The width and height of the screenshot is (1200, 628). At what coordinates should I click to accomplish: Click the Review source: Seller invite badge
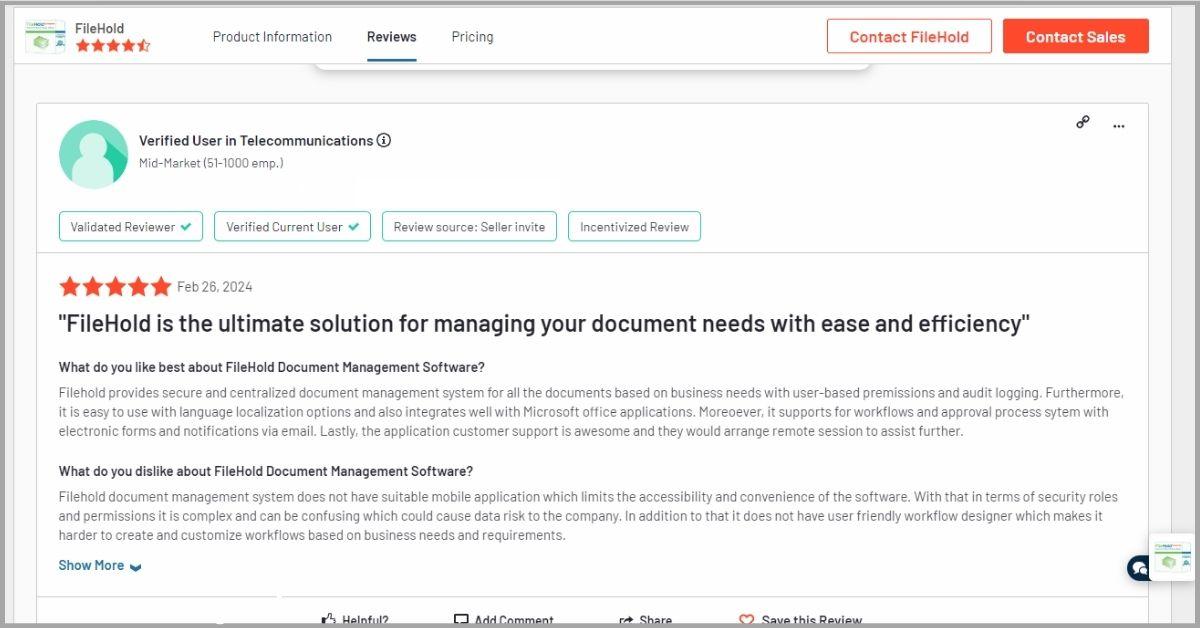469,227
